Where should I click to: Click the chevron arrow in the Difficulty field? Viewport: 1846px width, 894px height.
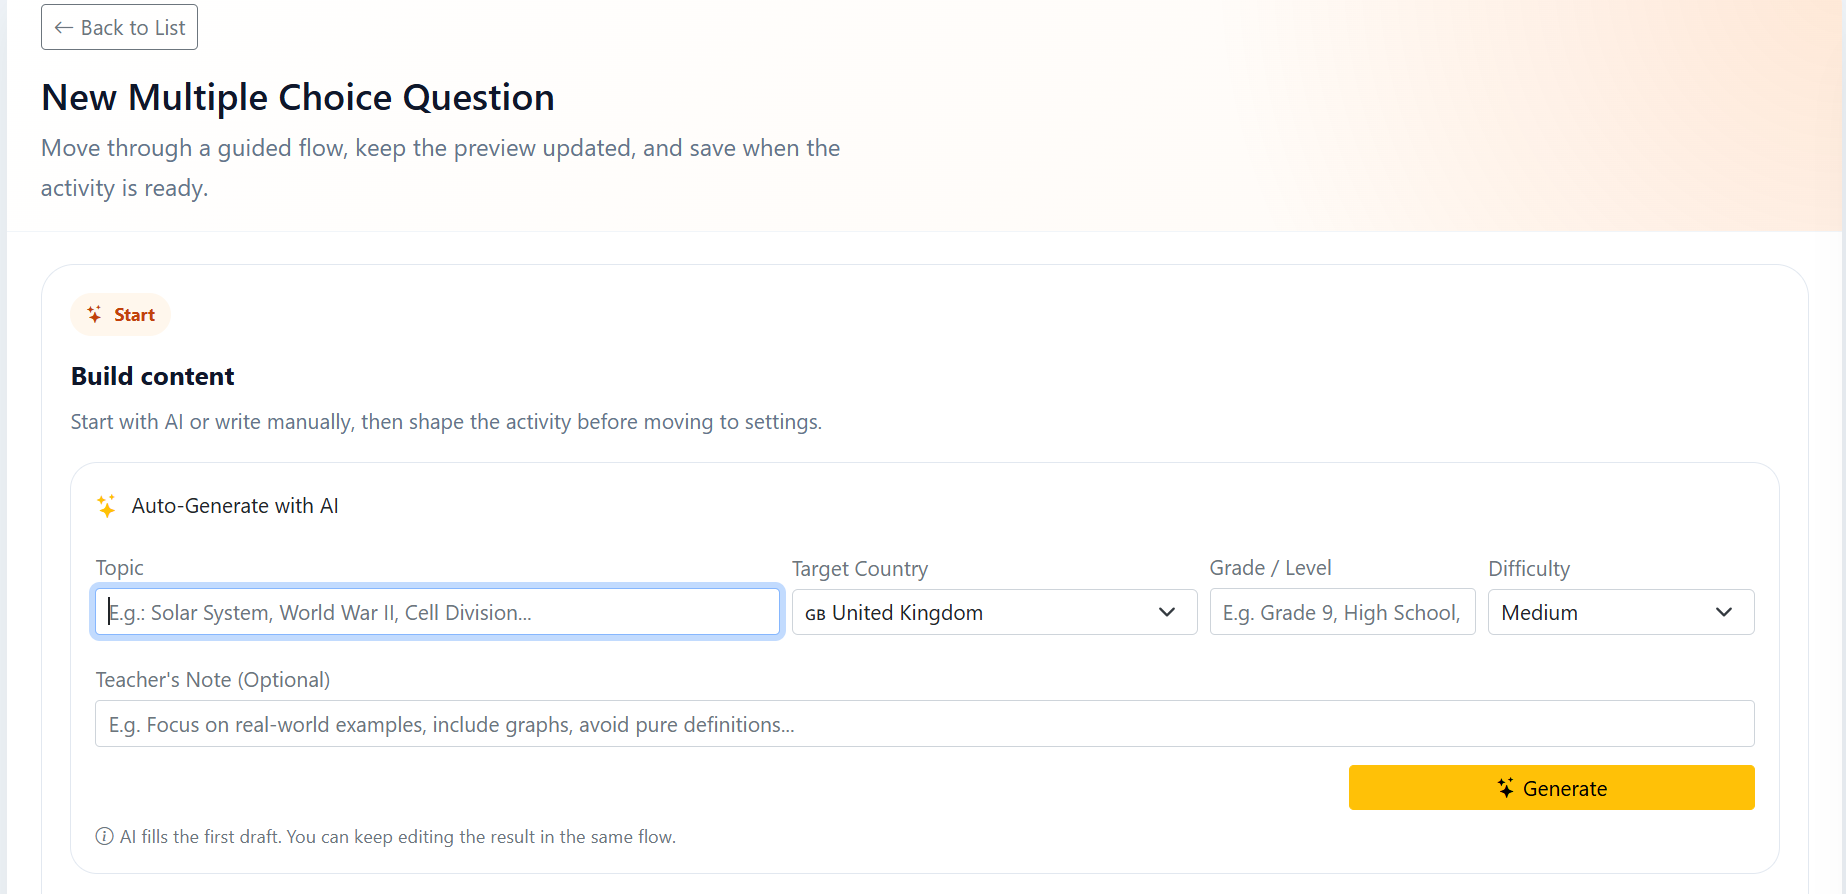(1724, 612)
